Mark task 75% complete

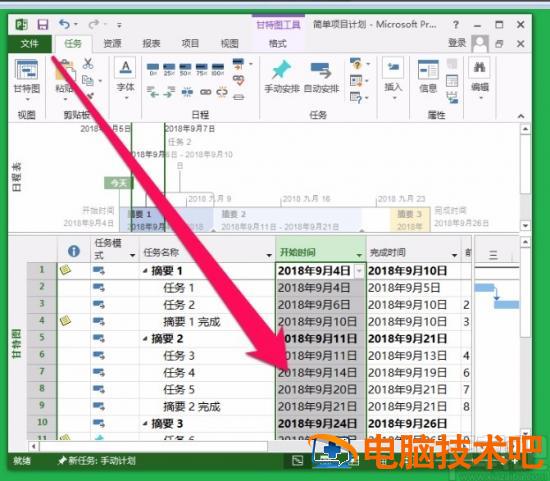(202, 69)
